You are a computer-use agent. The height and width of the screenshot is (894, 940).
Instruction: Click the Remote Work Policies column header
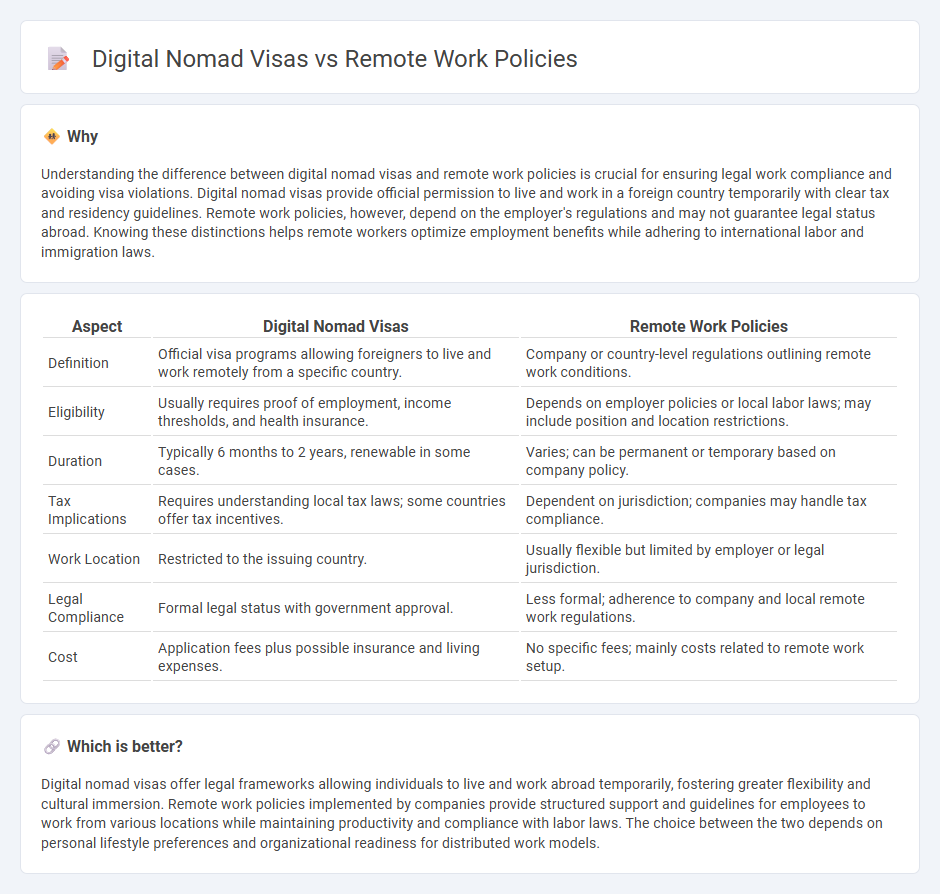tap(709, 326)
